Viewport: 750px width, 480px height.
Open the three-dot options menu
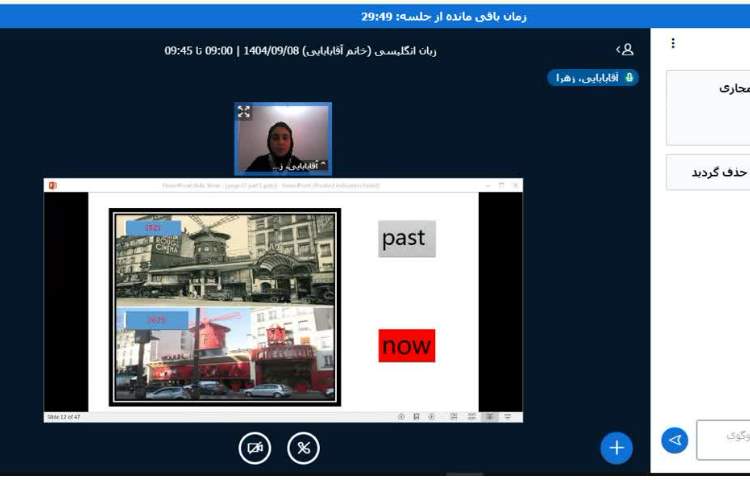coord(673,44)
